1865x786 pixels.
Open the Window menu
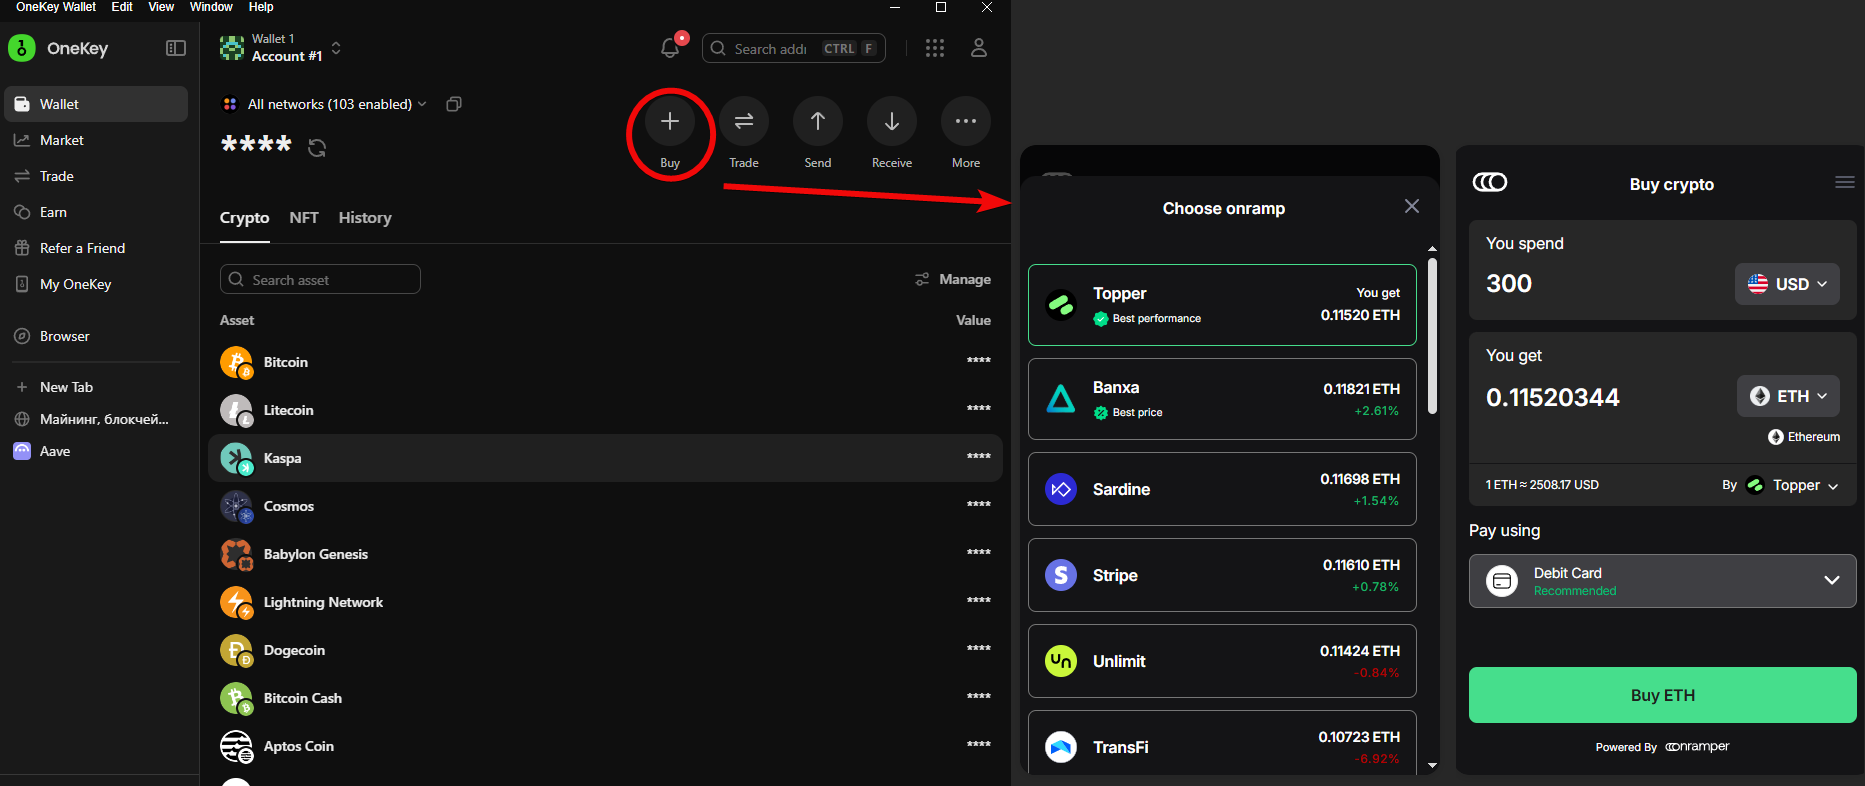pos(211,7)
